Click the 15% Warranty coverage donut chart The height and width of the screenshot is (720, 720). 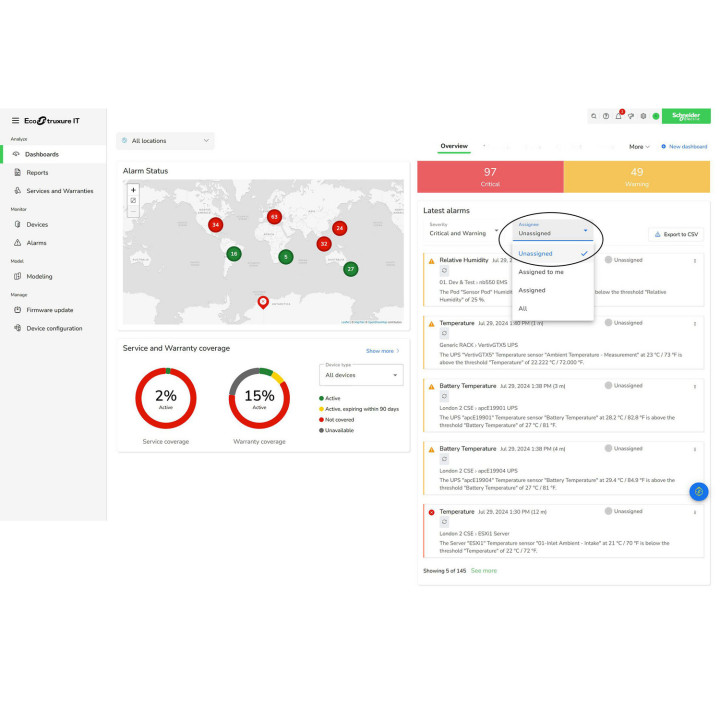259,399
